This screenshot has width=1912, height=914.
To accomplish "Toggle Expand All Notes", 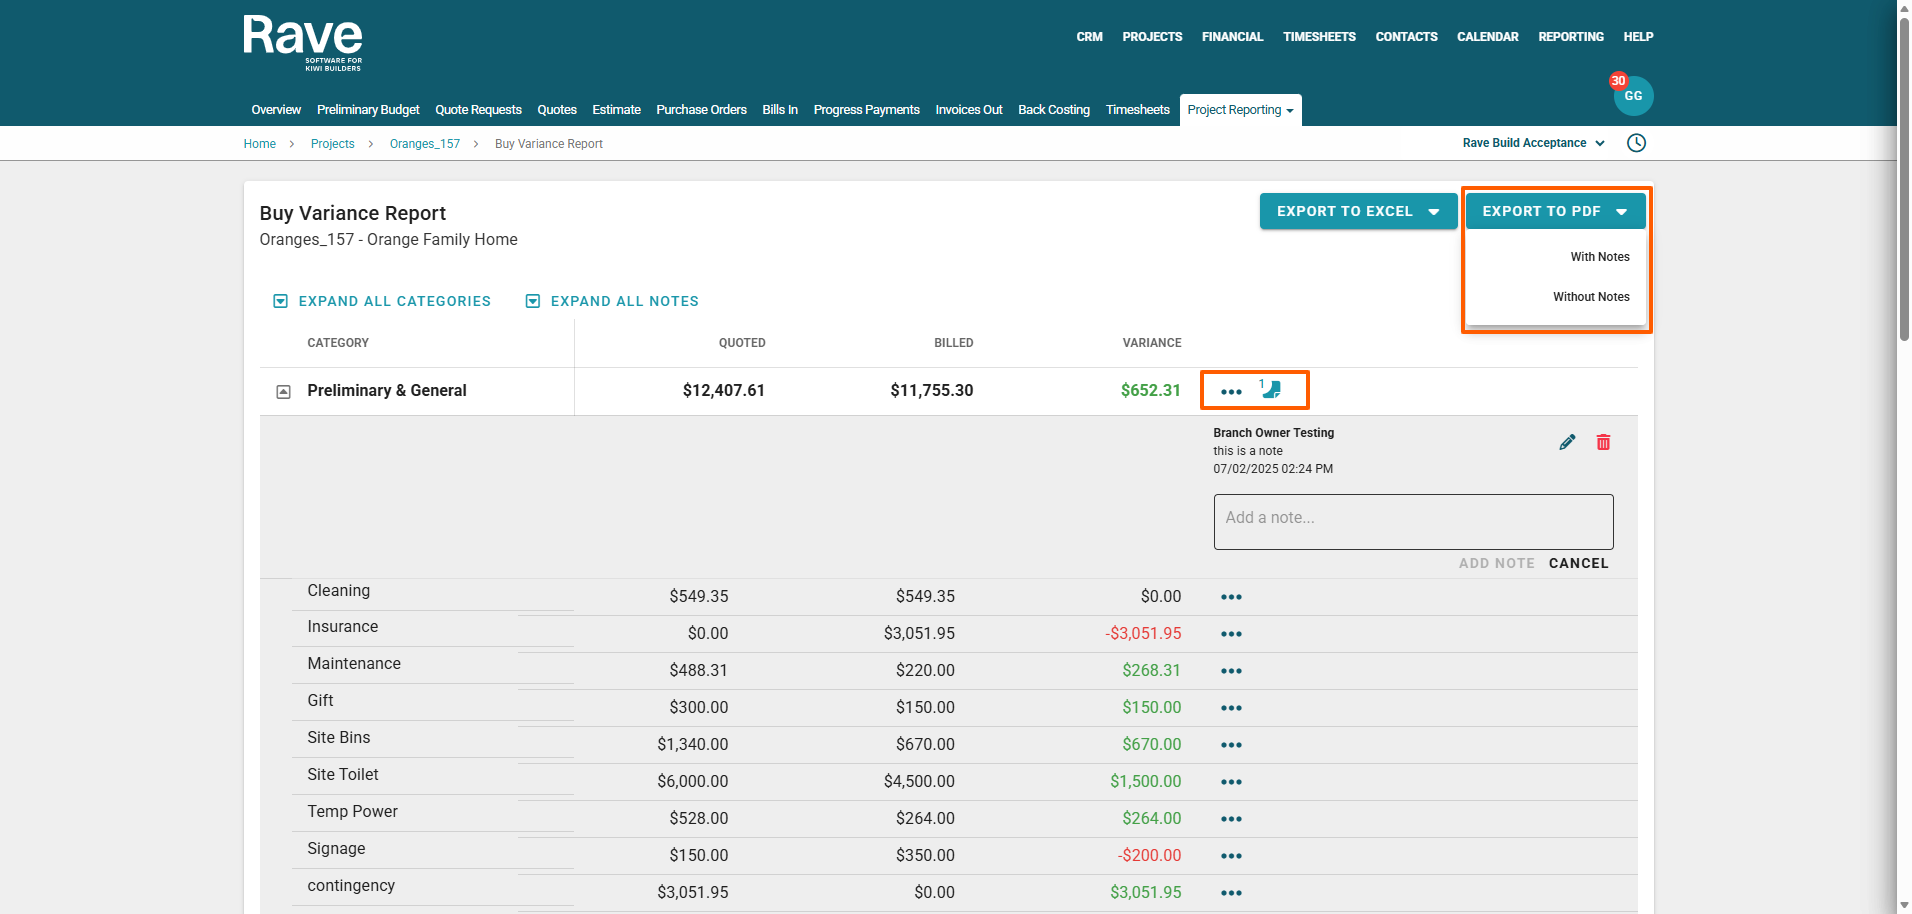I will (612, 301).
